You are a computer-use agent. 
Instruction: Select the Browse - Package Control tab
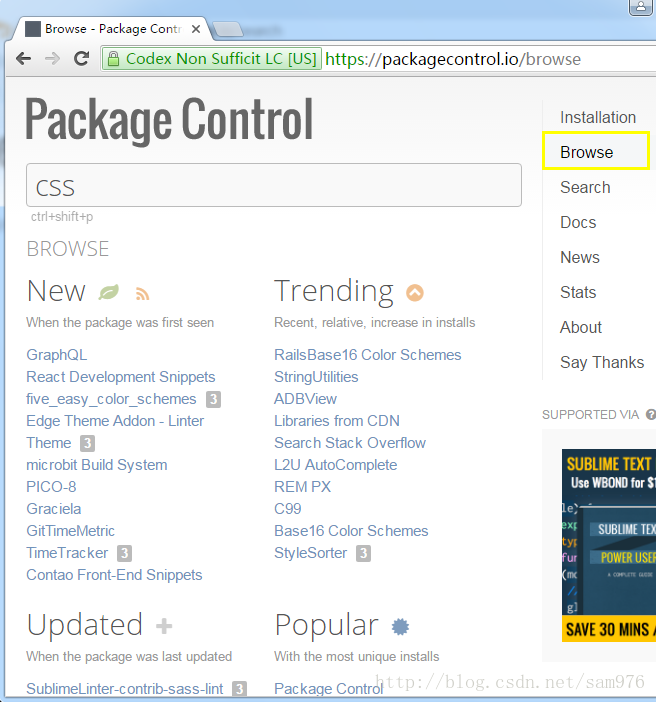click(112, 29)
